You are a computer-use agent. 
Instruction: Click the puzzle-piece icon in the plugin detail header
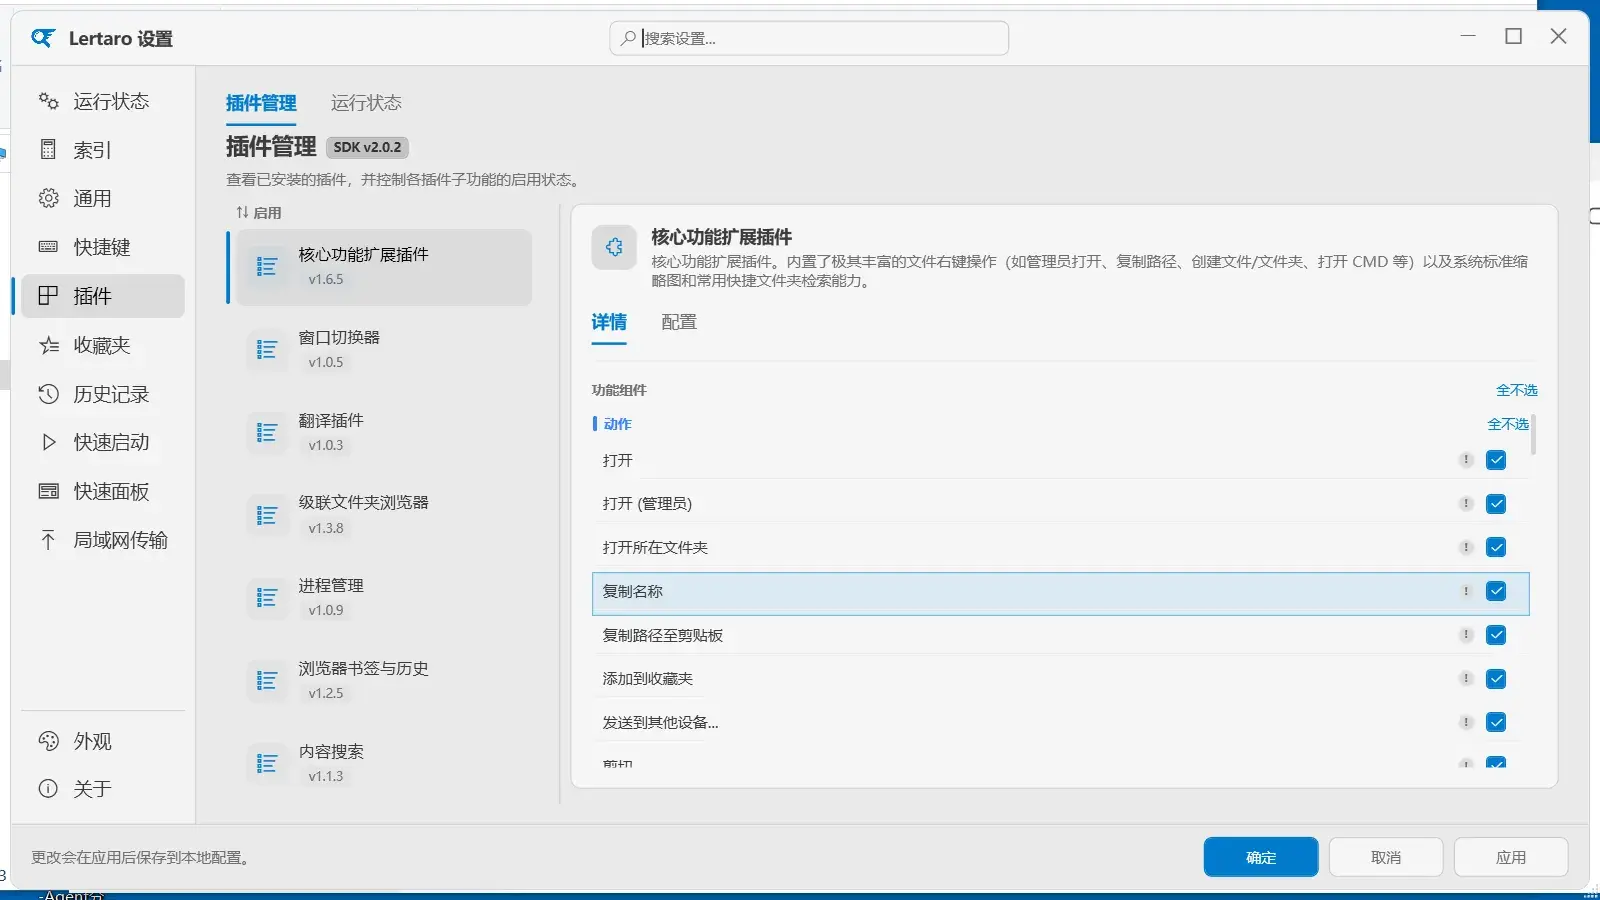(614, 247)
